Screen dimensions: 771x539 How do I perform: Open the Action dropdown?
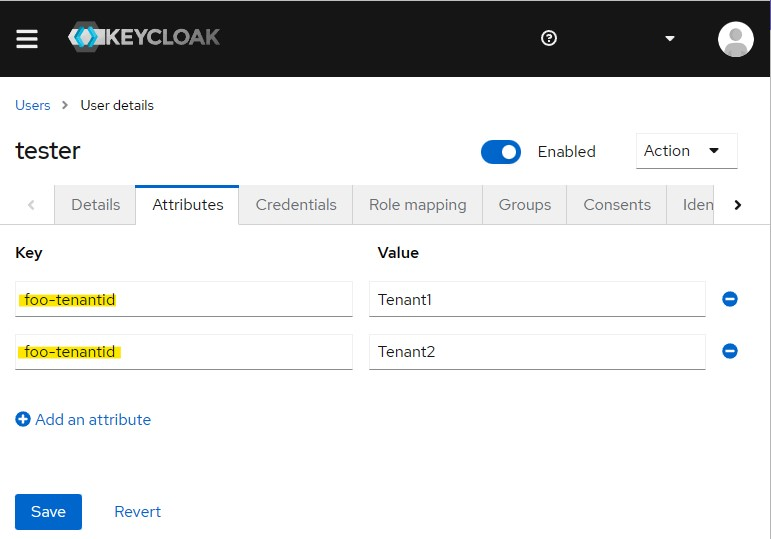[x=686, y=151]
